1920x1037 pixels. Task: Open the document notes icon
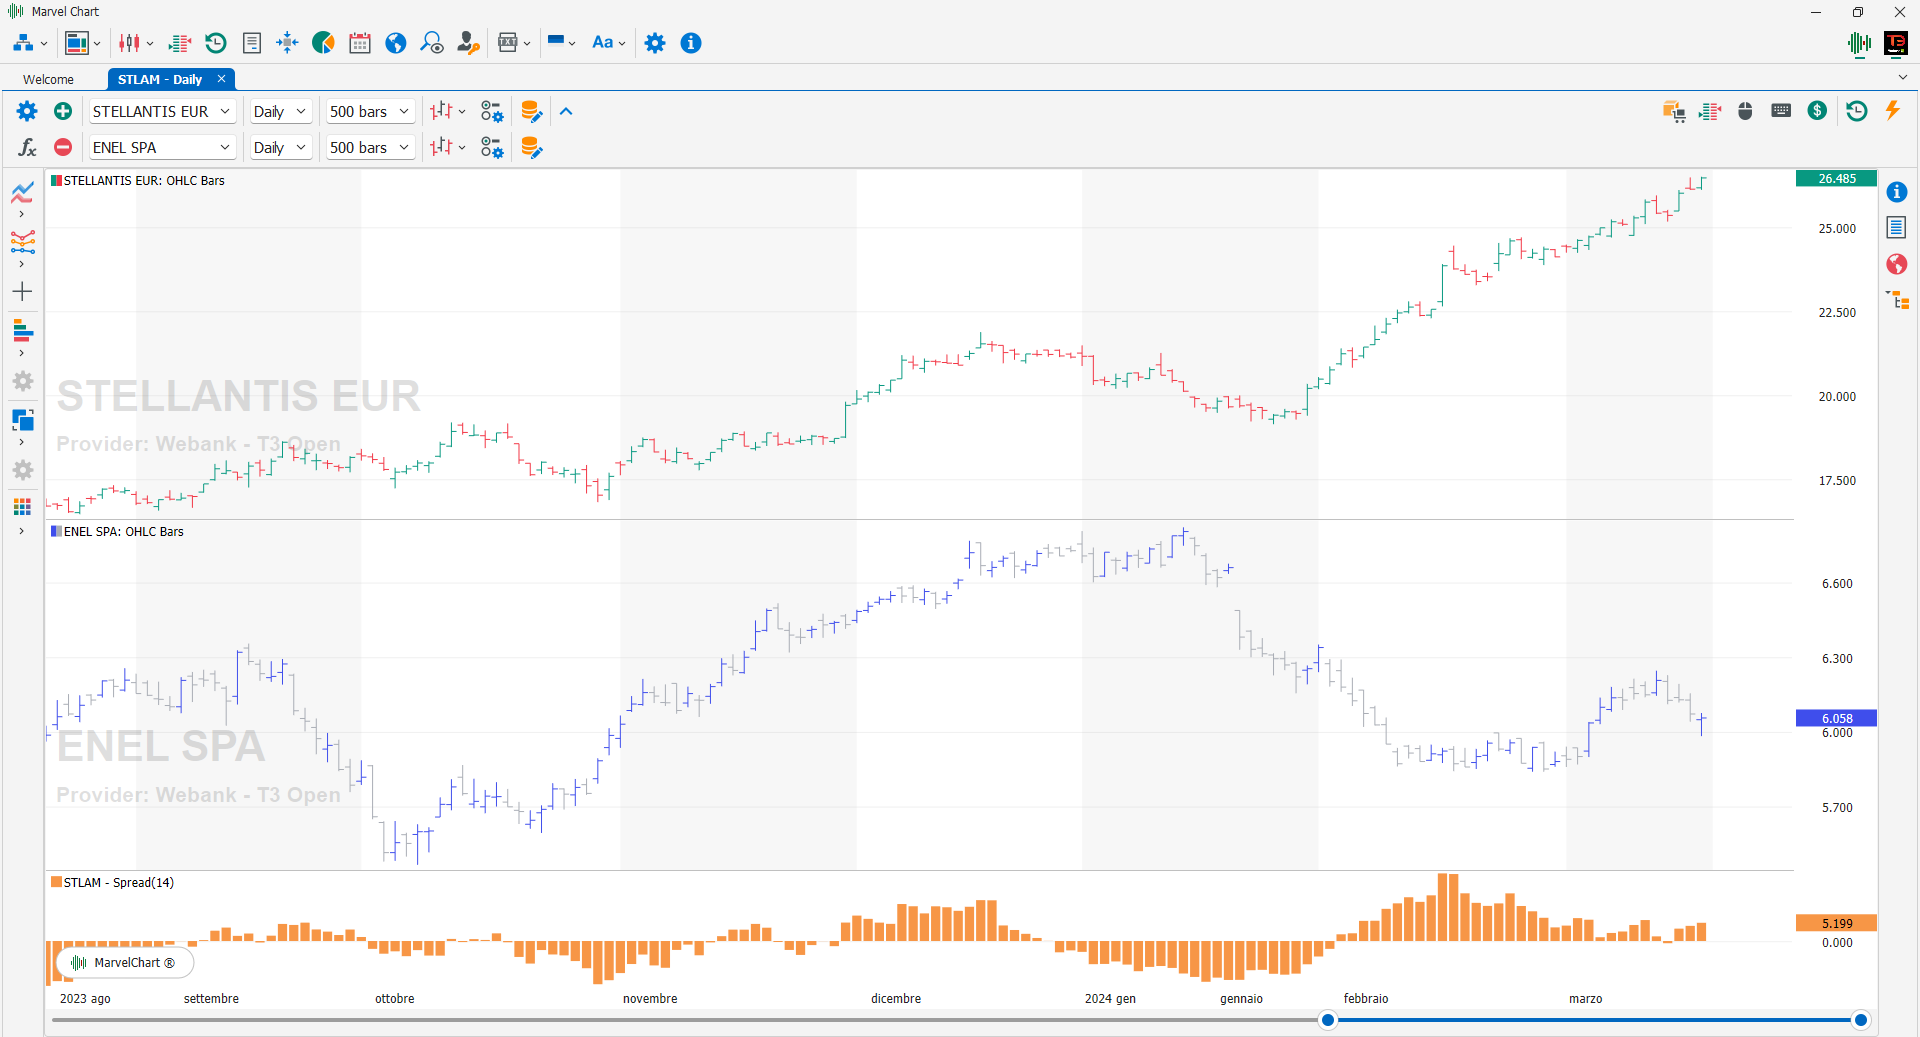click(252, 43)
